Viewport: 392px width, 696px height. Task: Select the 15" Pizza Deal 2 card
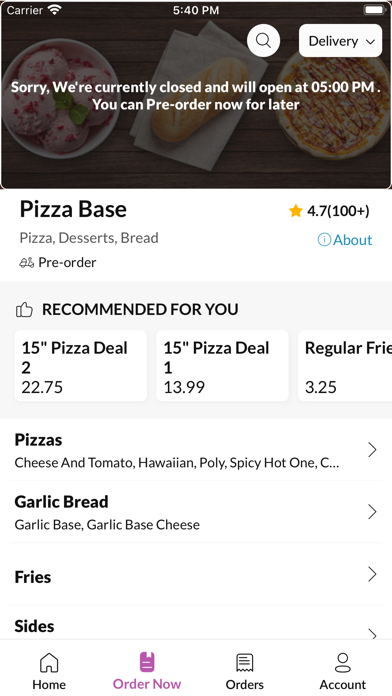point(81,366)
